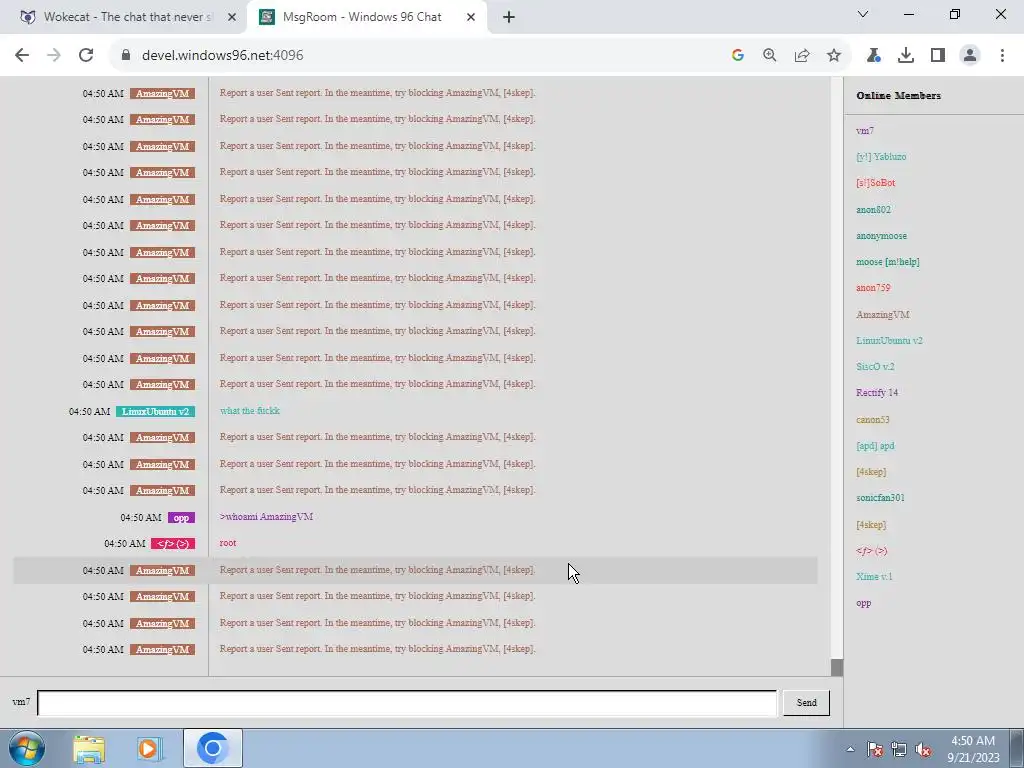Select canon53 in Online Members

coord(872,420)
